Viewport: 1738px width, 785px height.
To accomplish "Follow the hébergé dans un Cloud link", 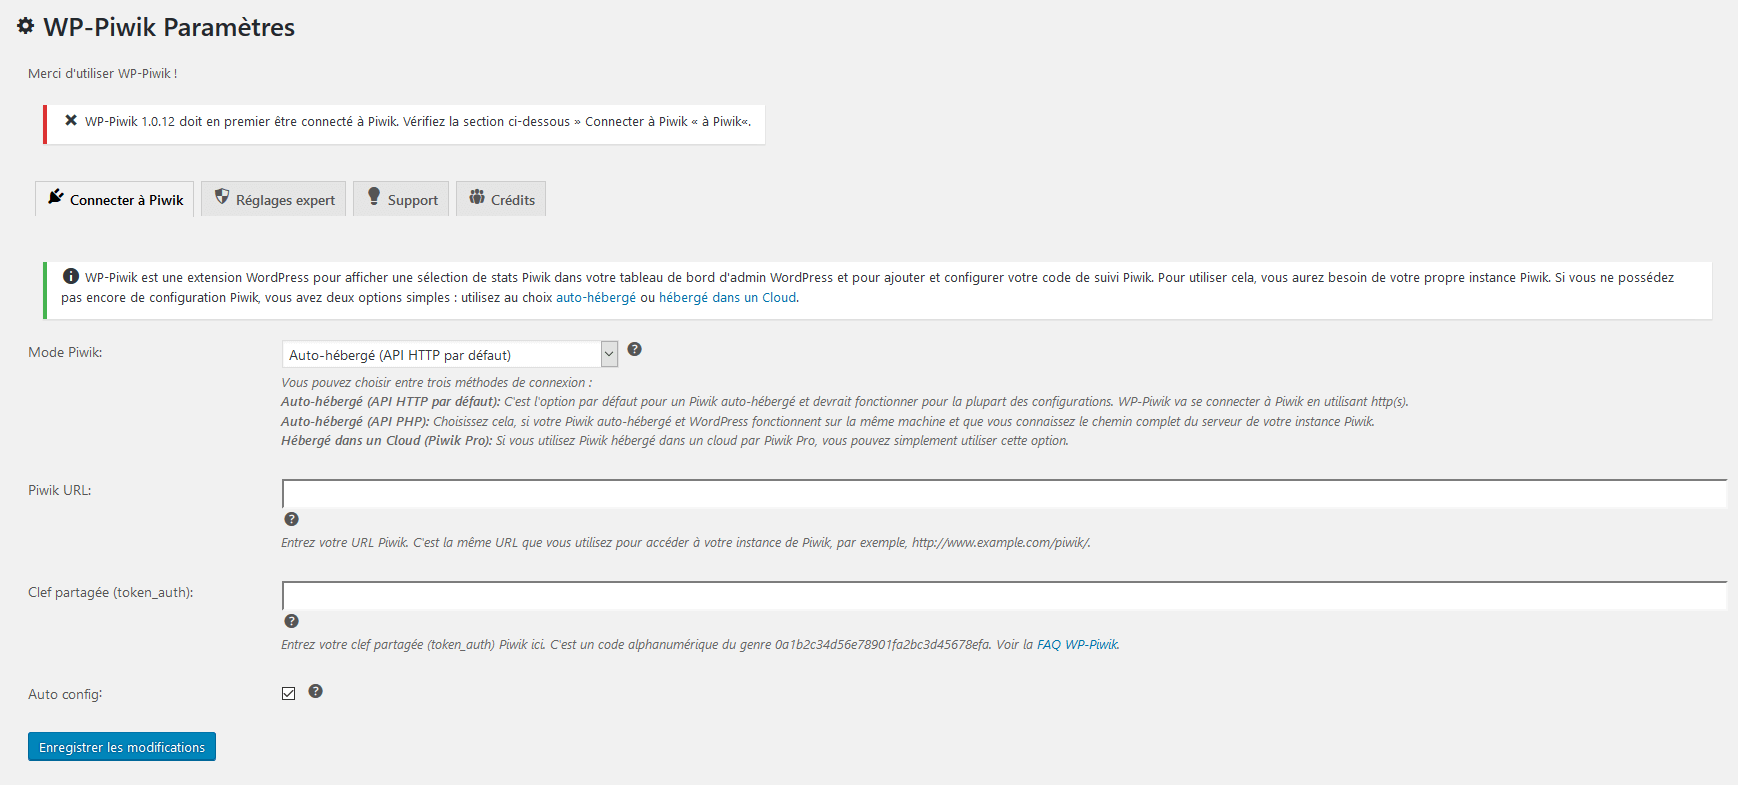I will (x=728, y=297).
